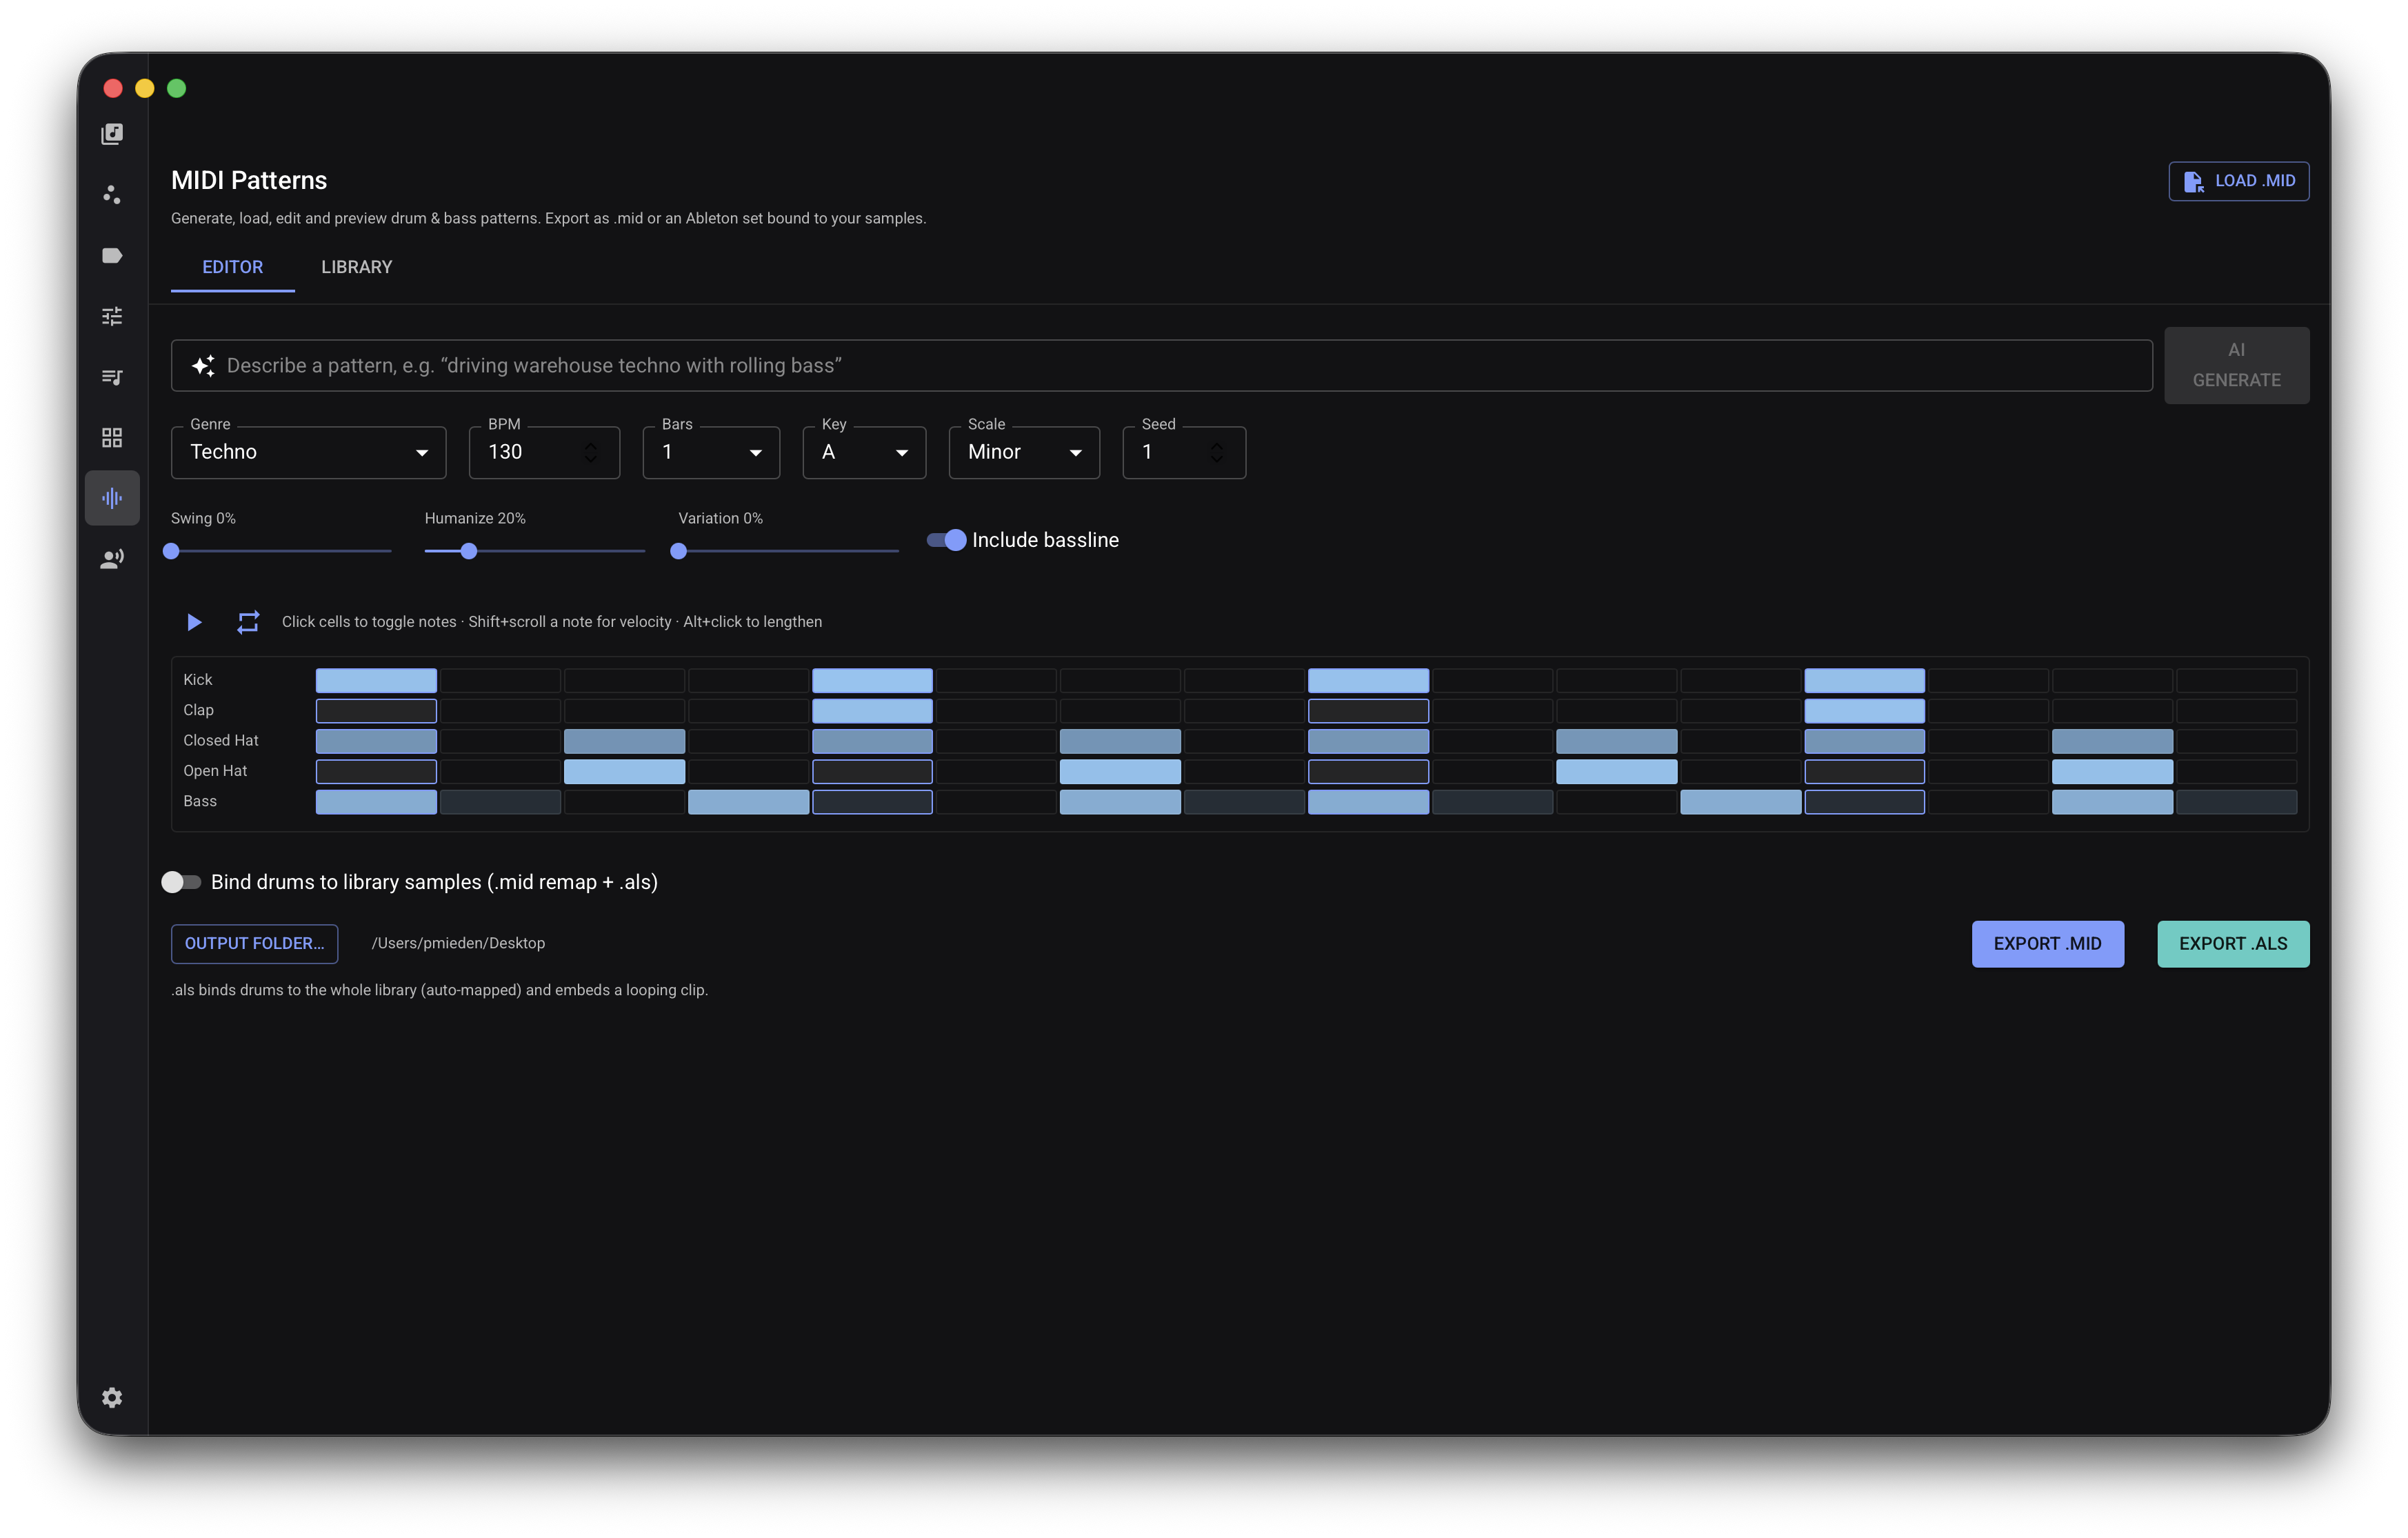This screenshot has height=1538, width=2408.
Task: Open the tag label sidebar icon
Action: (x=112, y=255)
